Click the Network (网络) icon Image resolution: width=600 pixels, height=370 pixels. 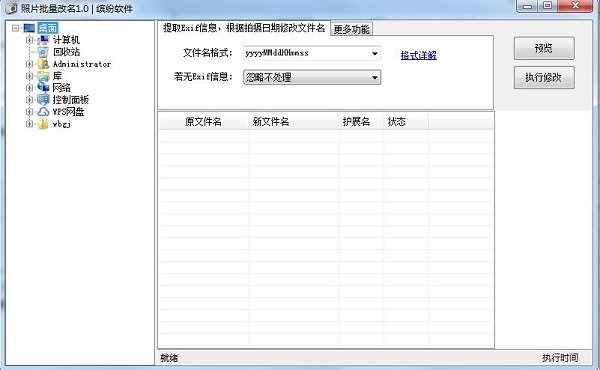click(44, 88)
